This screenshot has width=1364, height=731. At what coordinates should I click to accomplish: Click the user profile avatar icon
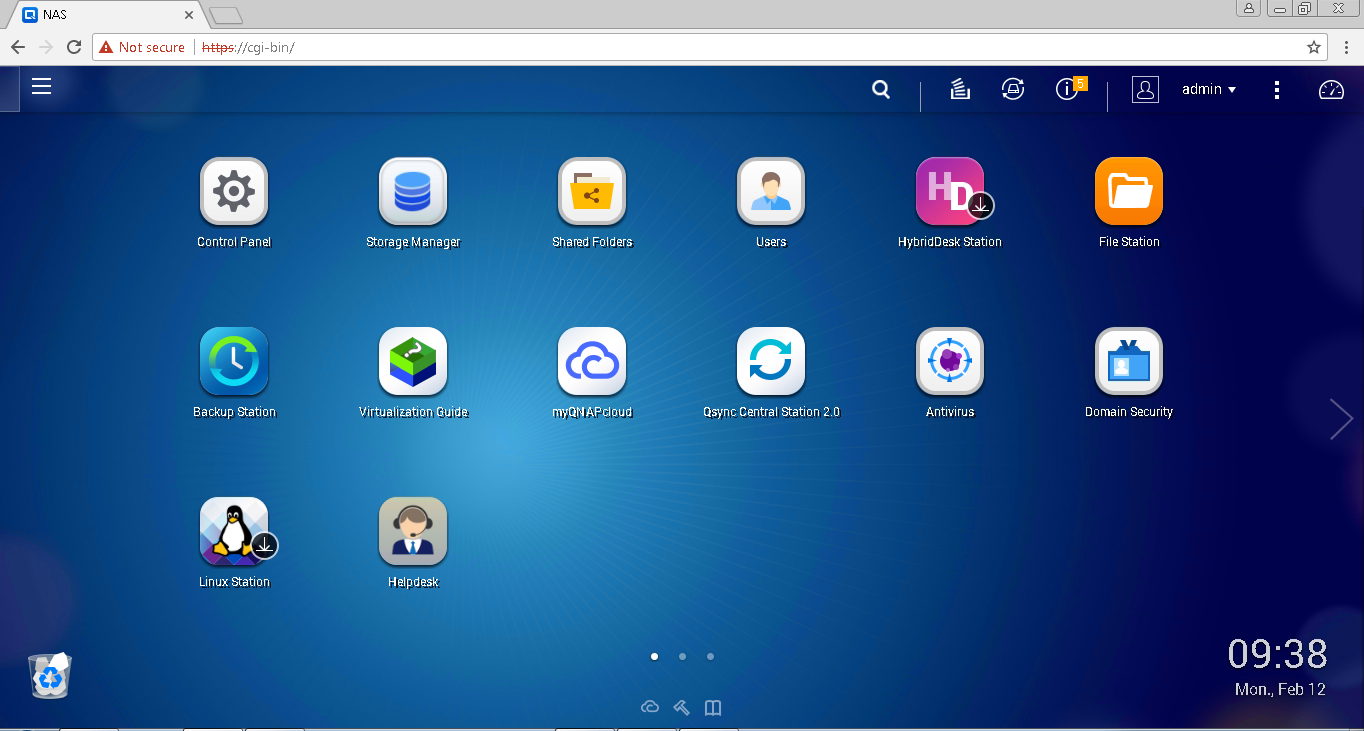[x=1145, y=89]
